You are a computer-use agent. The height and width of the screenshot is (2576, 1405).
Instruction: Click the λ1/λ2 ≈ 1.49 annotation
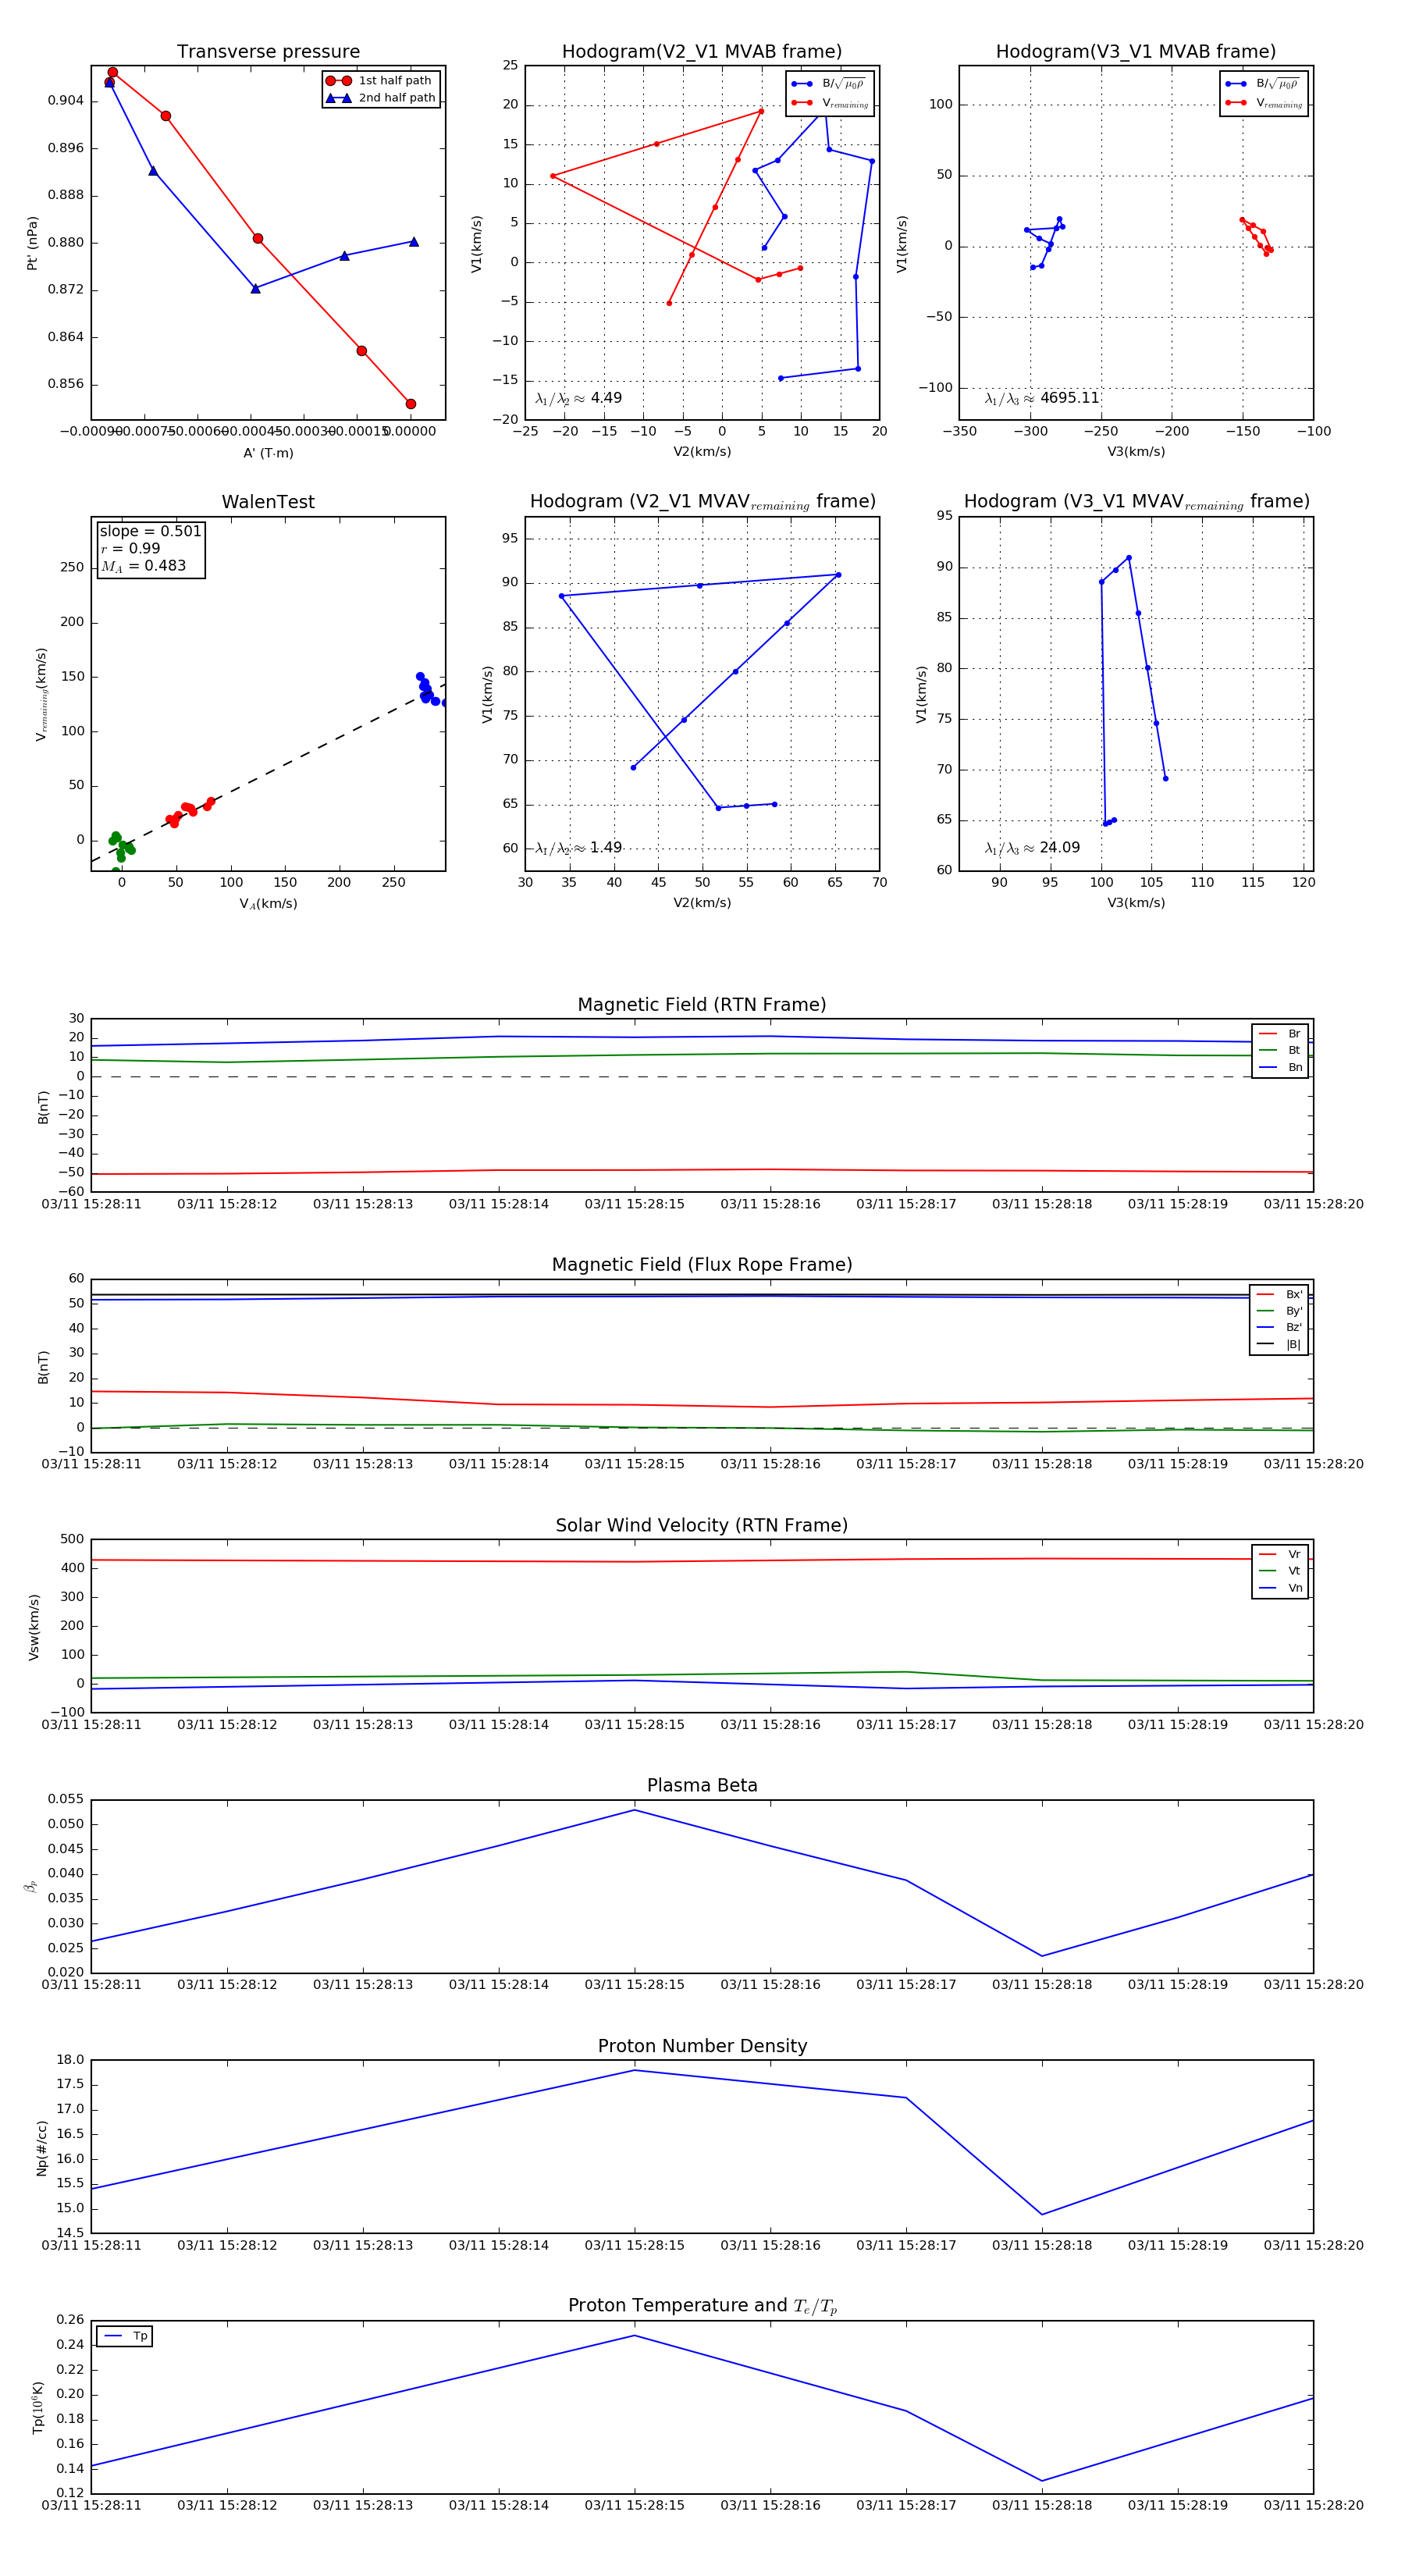579,848
